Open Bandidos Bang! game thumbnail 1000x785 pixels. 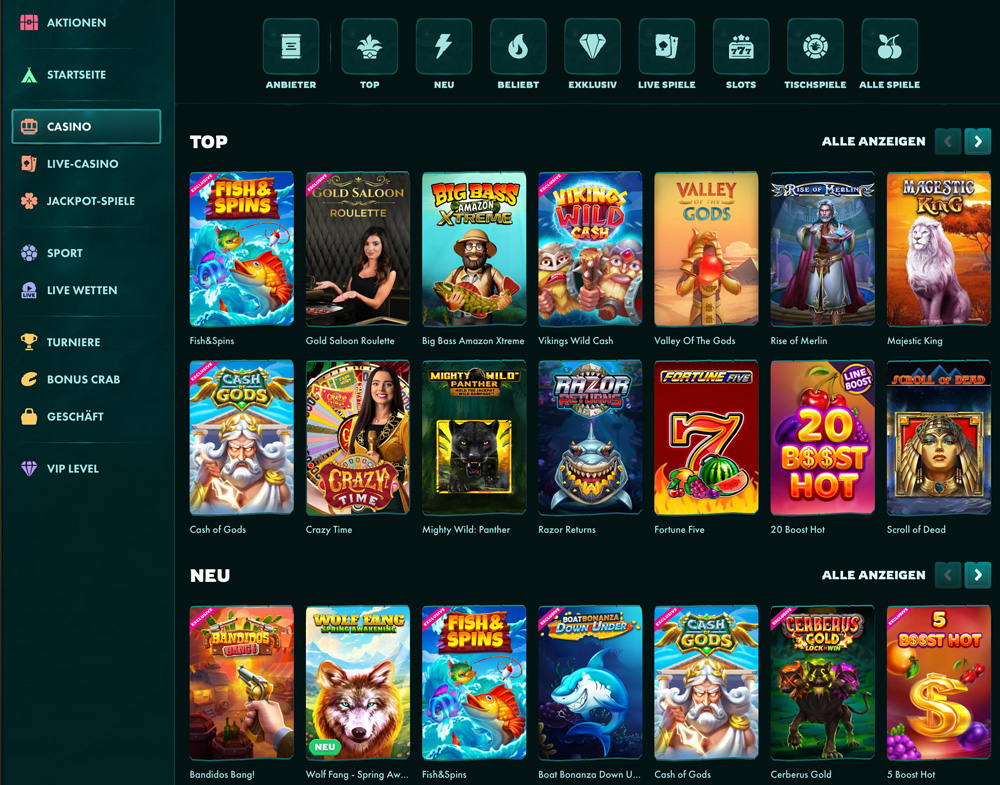242,683
